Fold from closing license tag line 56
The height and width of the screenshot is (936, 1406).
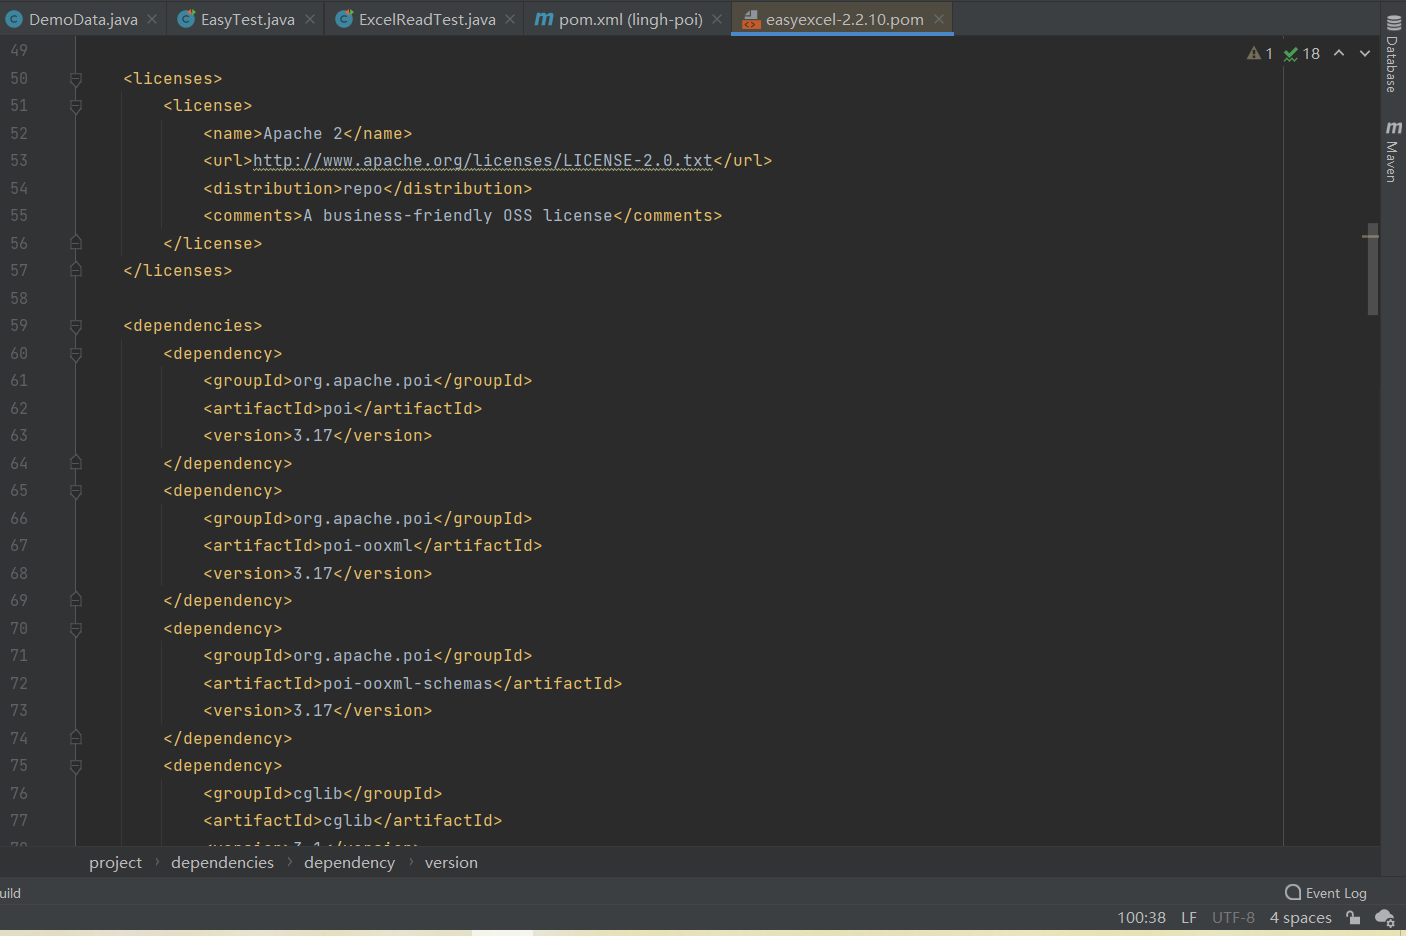coord(75,243)
